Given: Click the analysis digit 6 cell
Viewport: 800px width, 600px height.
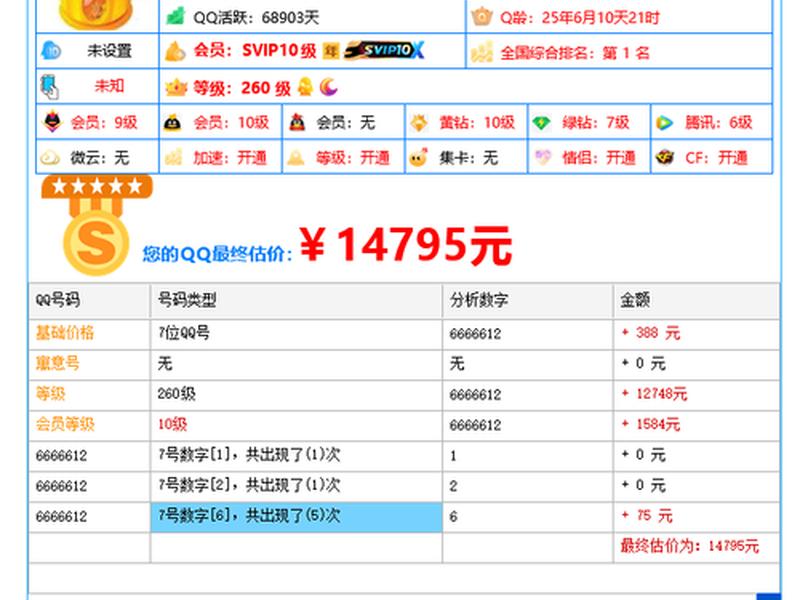Looking at the screenshot, I should pos(528,516).
